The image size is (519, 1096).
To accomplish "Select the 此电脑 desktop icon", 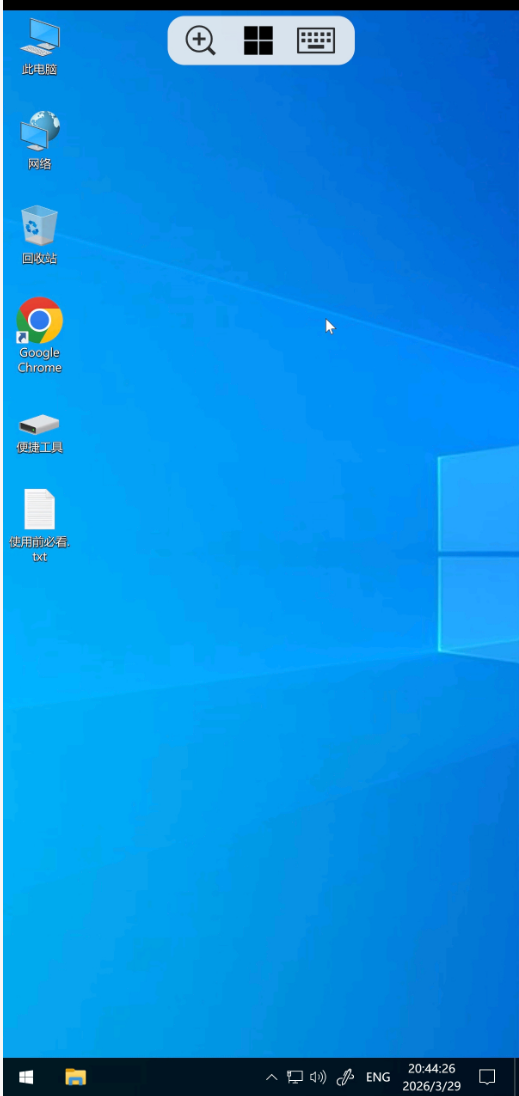I will click(39, 47).
